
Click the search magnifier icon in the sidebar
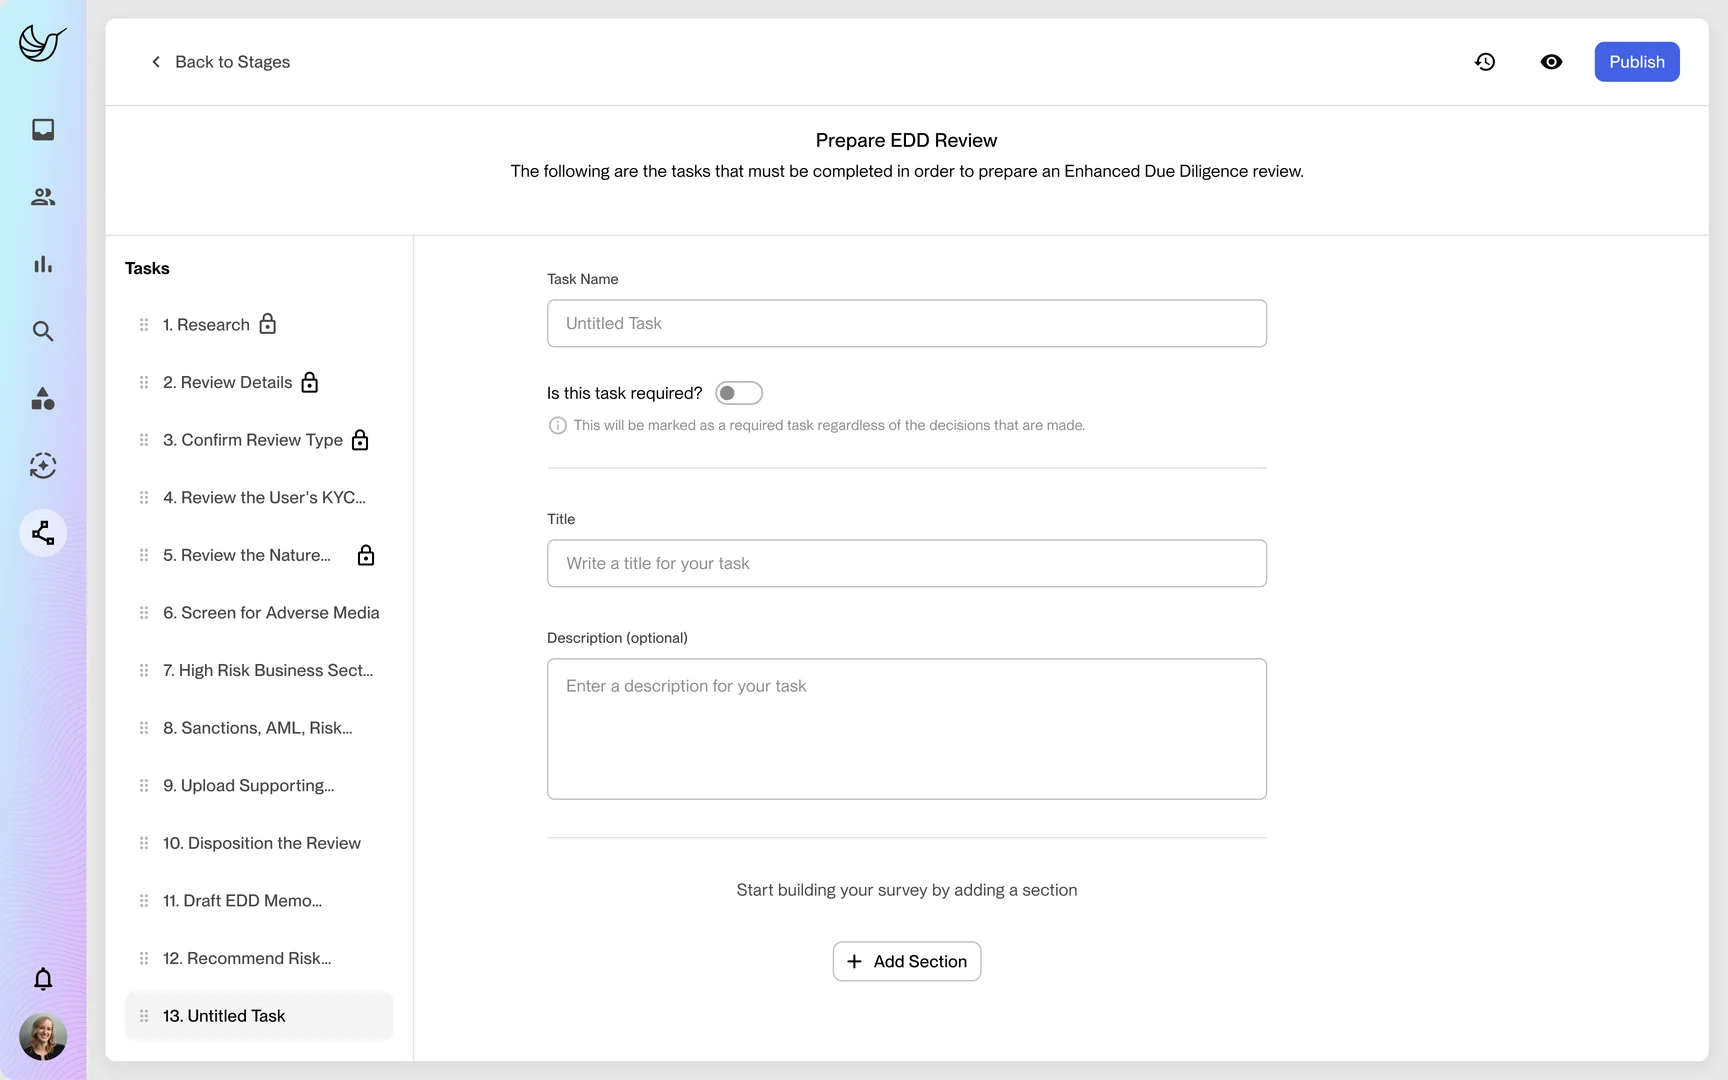(43, 331)
